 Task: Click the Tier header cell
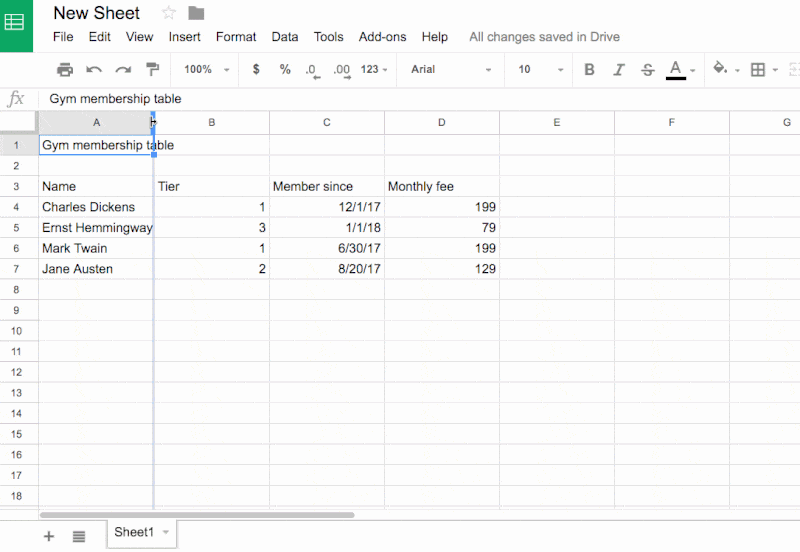212,186
